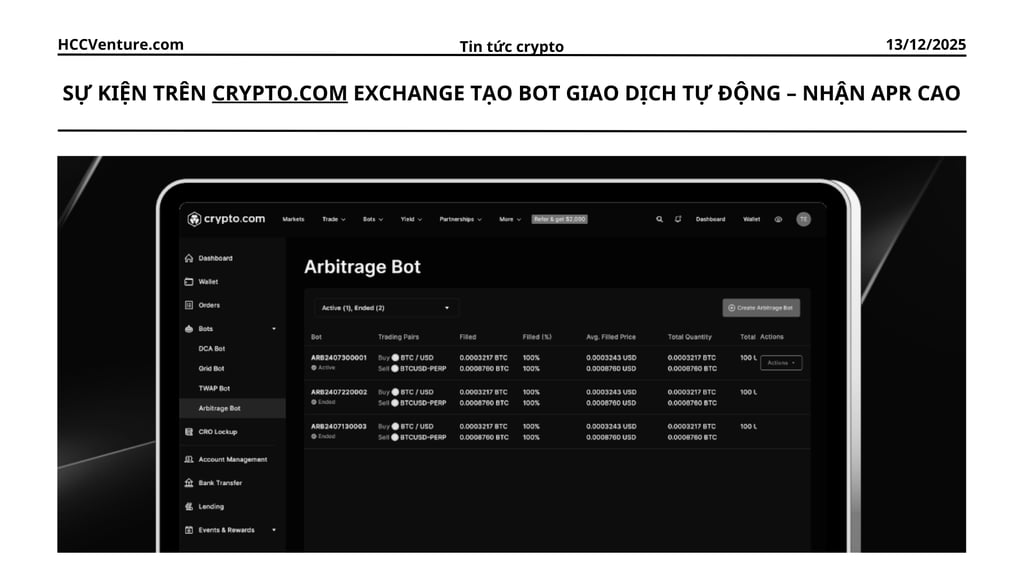Collapse the Bots sidebar section arrow

click(x=274, y=329)
